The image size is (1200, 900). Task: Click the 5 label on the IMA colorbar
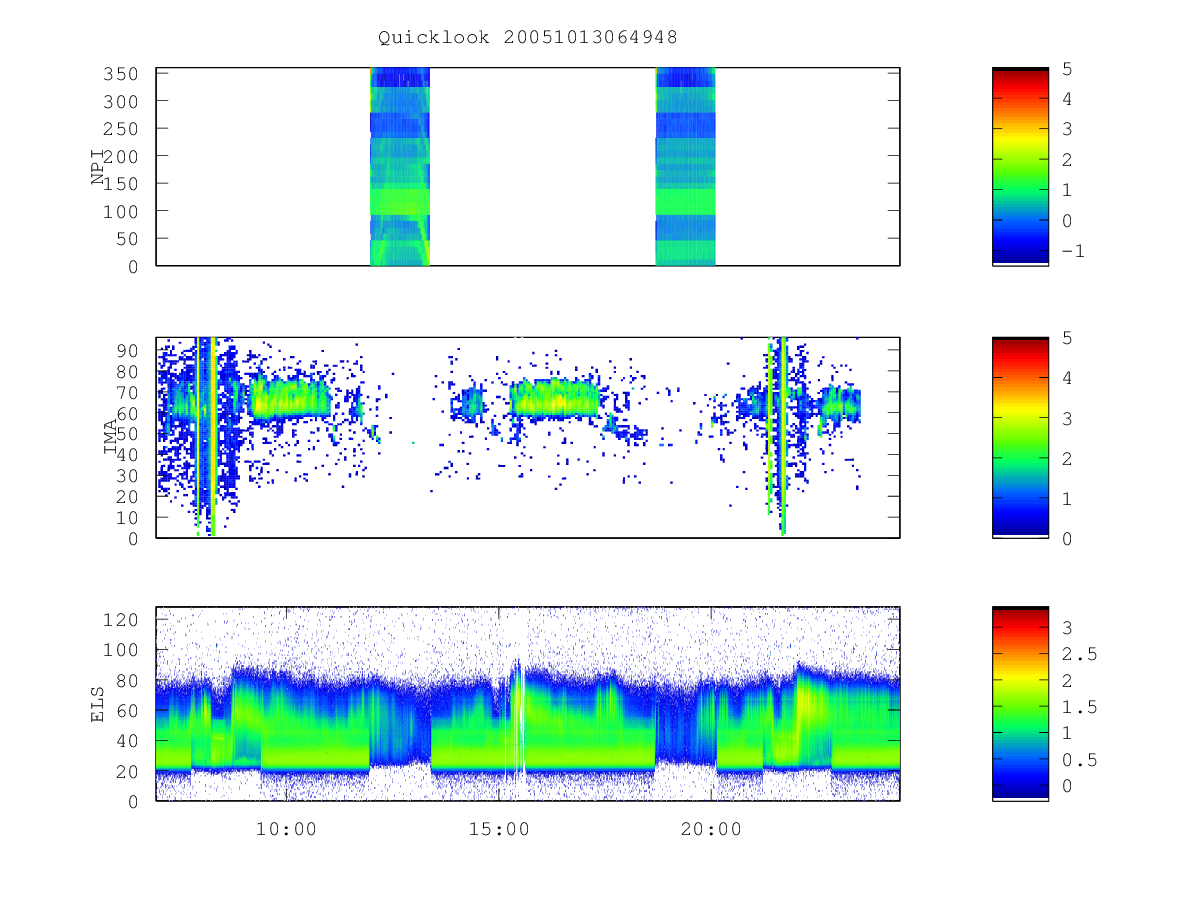coord(1066,338)
